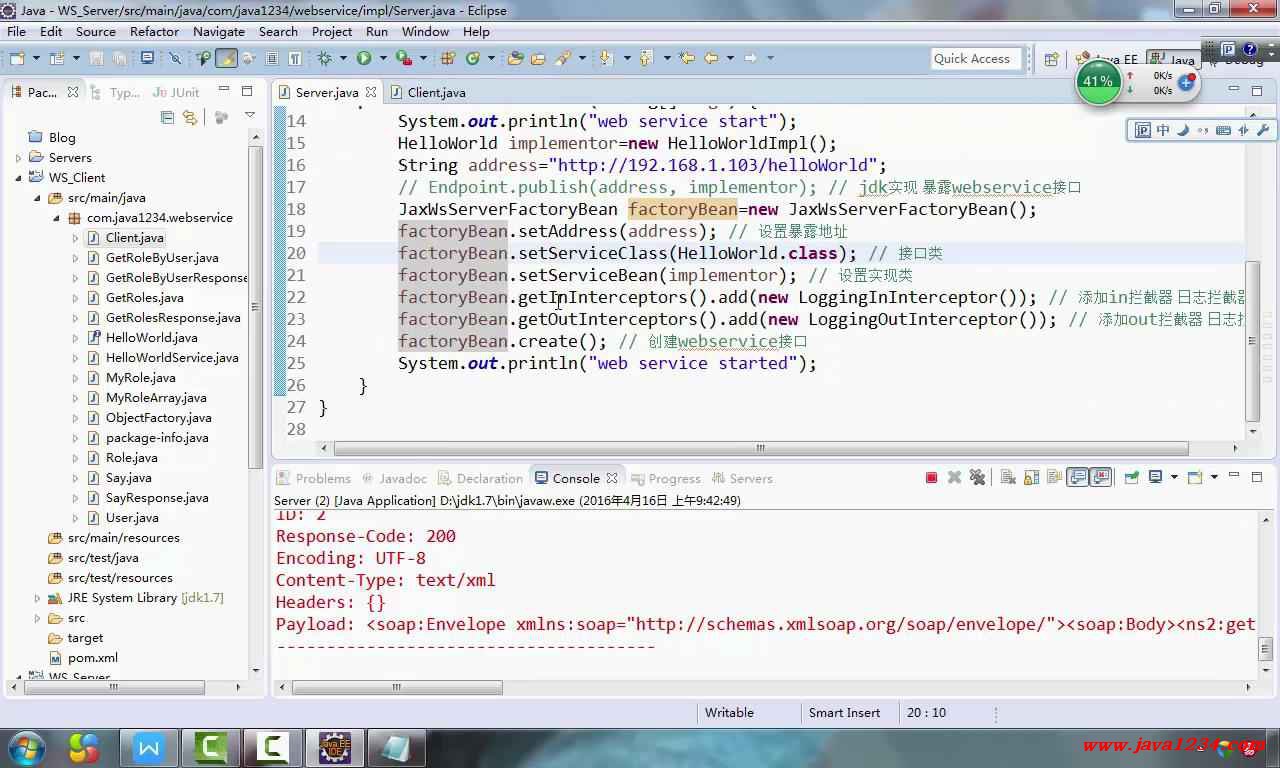The image size is (1280, 768).
Task: Open the Open Console dropdown arrow
Action: click(1214, 478)
